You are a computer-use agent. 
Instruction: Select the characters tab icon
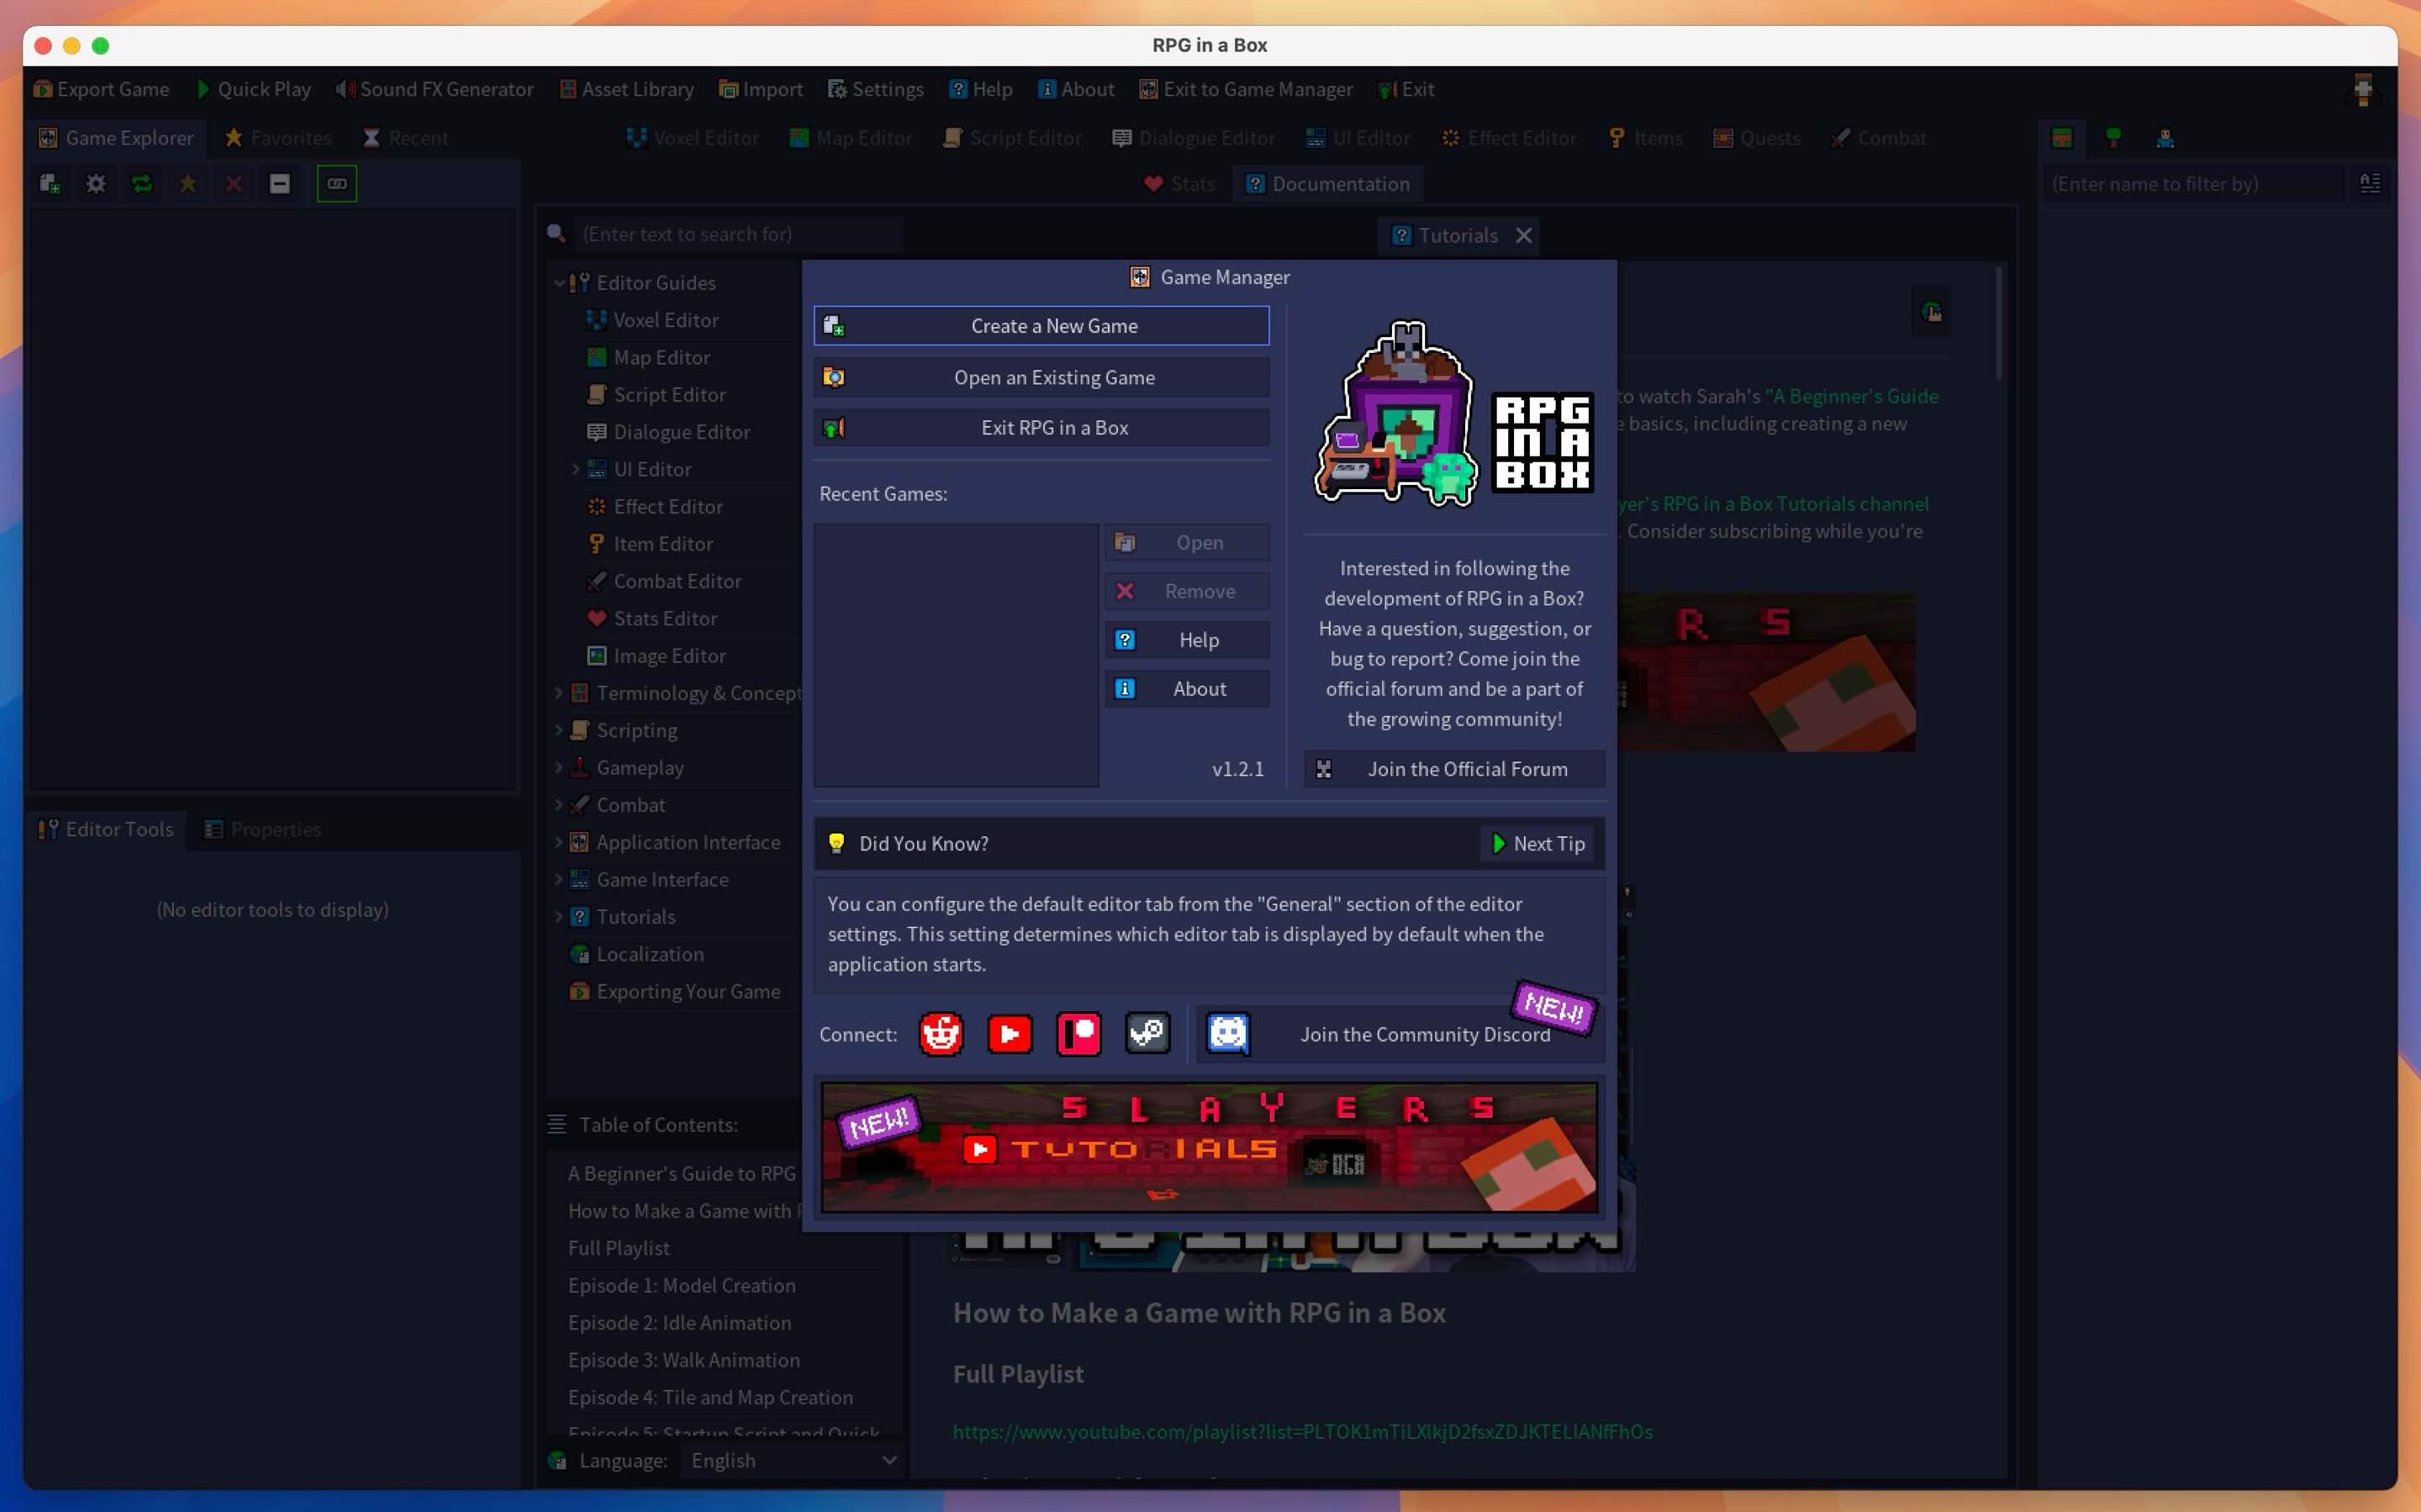(2166, 138)
